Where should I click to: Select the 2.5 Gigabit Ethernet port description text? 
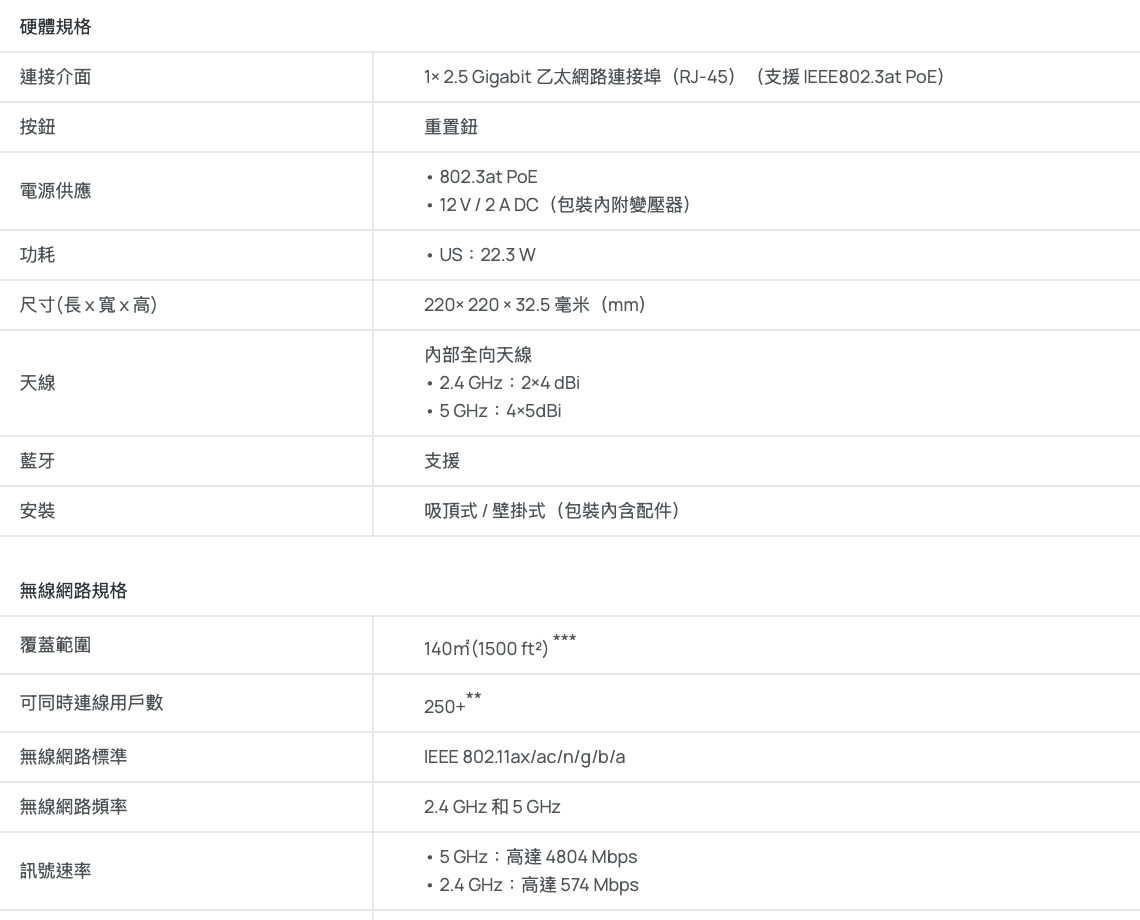click(683, 76)
